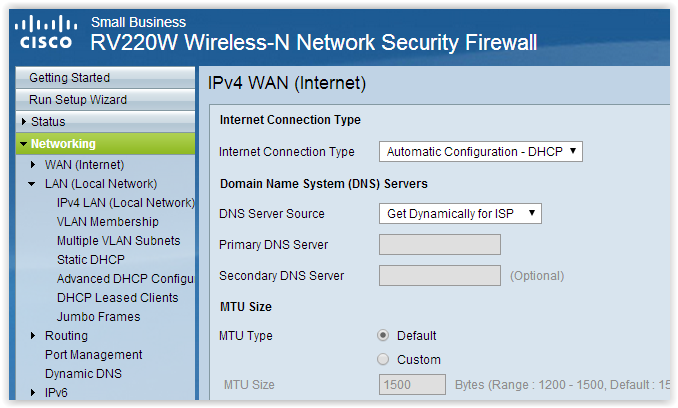The image size is (678, 408).
Task: Select the Custom MTU Type radio button
Action: click(x=383, y=359)
